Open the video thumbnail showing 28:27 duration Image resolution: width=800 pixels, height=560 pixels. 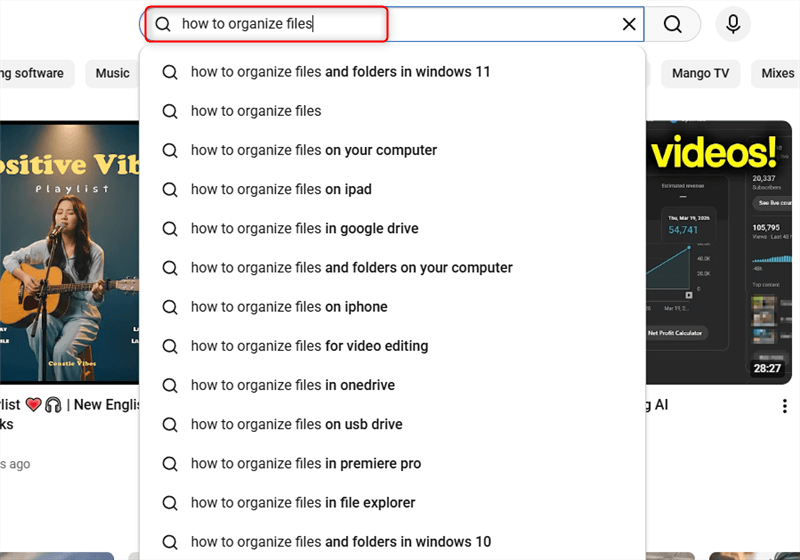click(719, 252)
